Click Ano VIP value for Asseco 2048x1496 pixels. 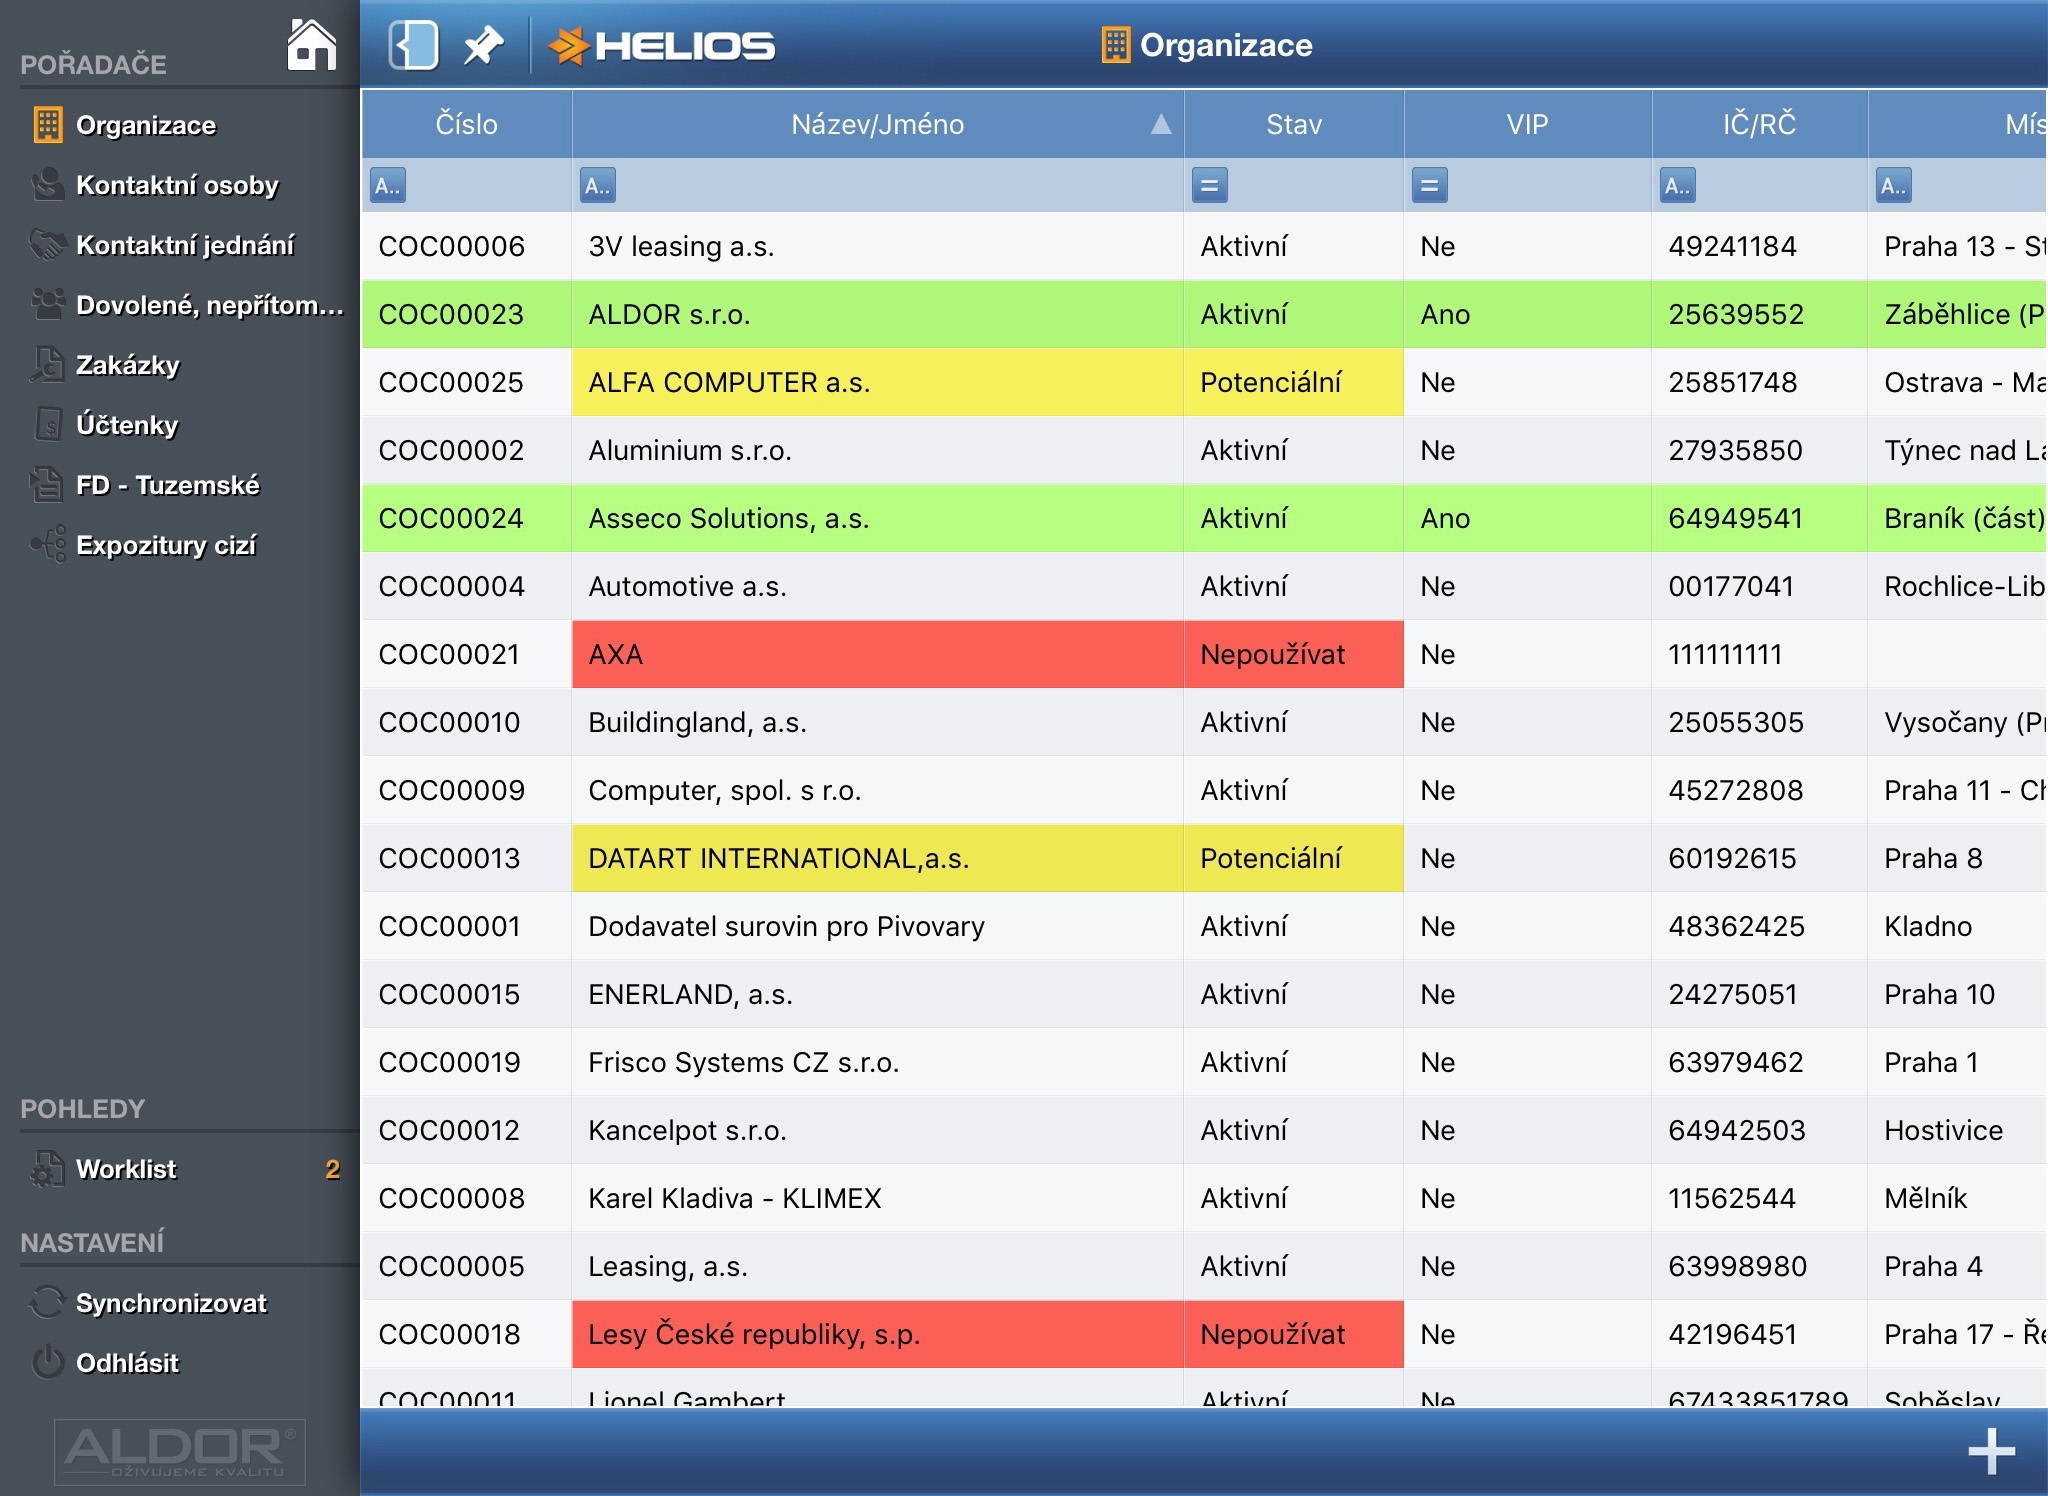click(1527, 518)
